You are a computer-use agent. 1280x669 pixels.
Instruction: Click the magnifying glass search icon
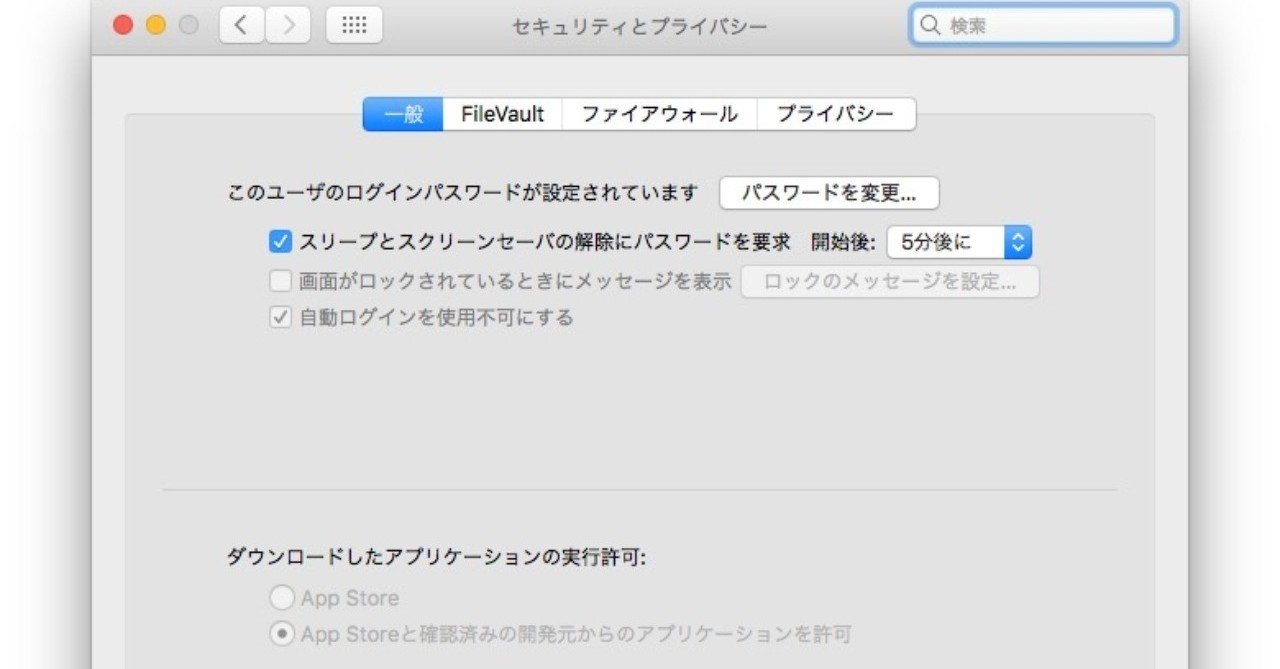(x=930, y=26)
